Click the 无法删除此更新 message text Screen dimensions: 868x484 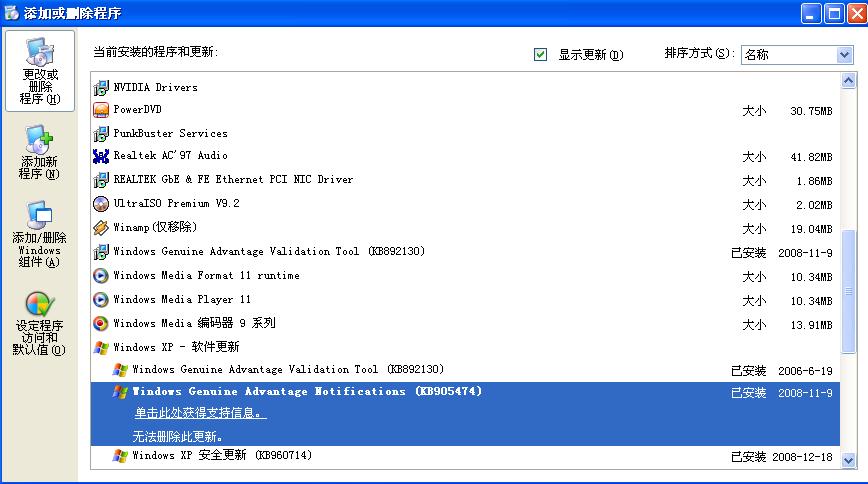[177, 436]
